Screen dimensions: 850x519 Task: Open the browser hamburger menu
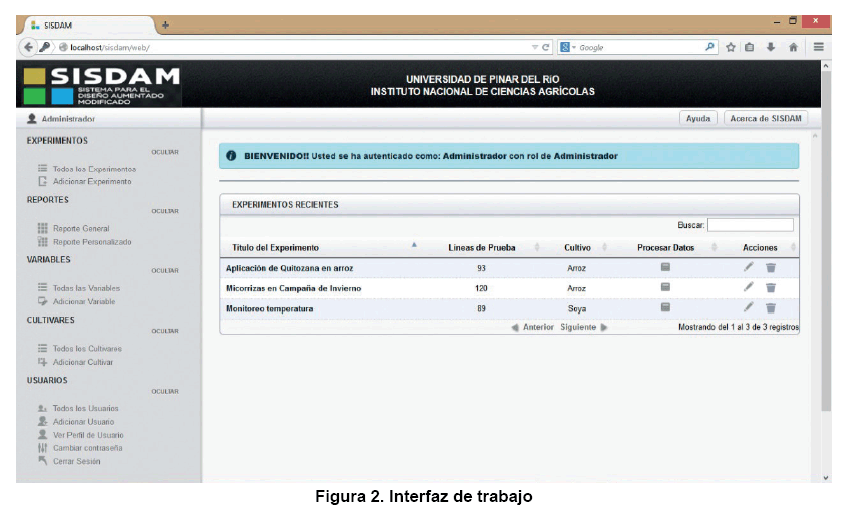(x=818, y=47)
